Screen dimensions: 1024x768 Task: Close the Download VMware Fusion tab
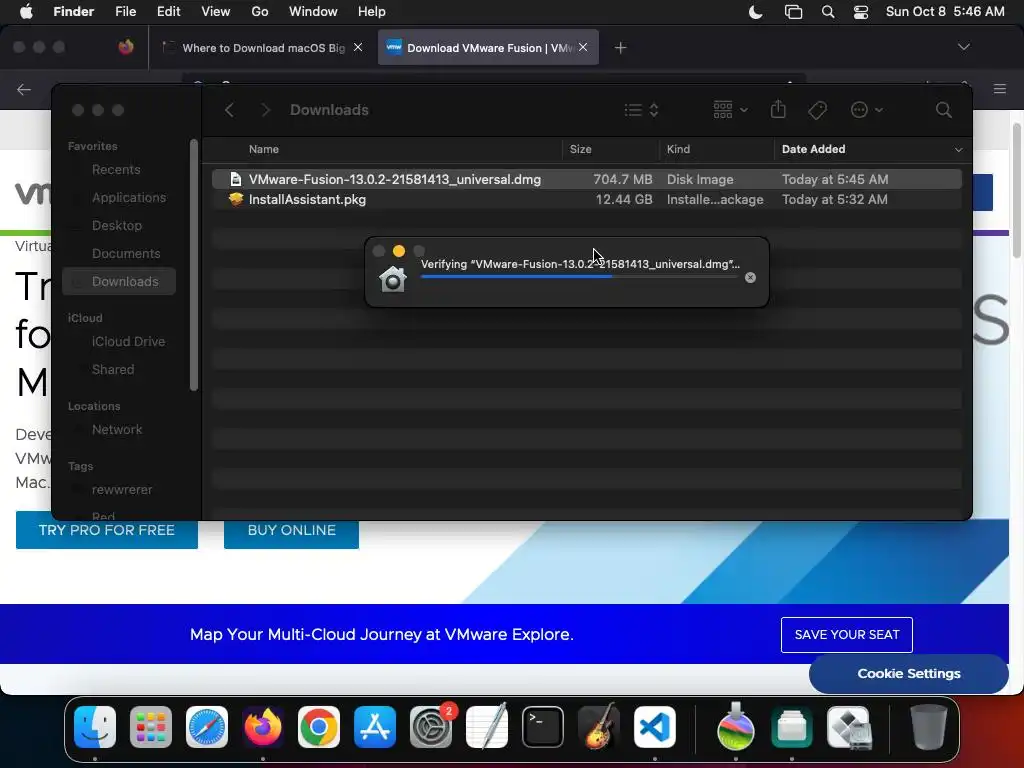pos(583,47)
